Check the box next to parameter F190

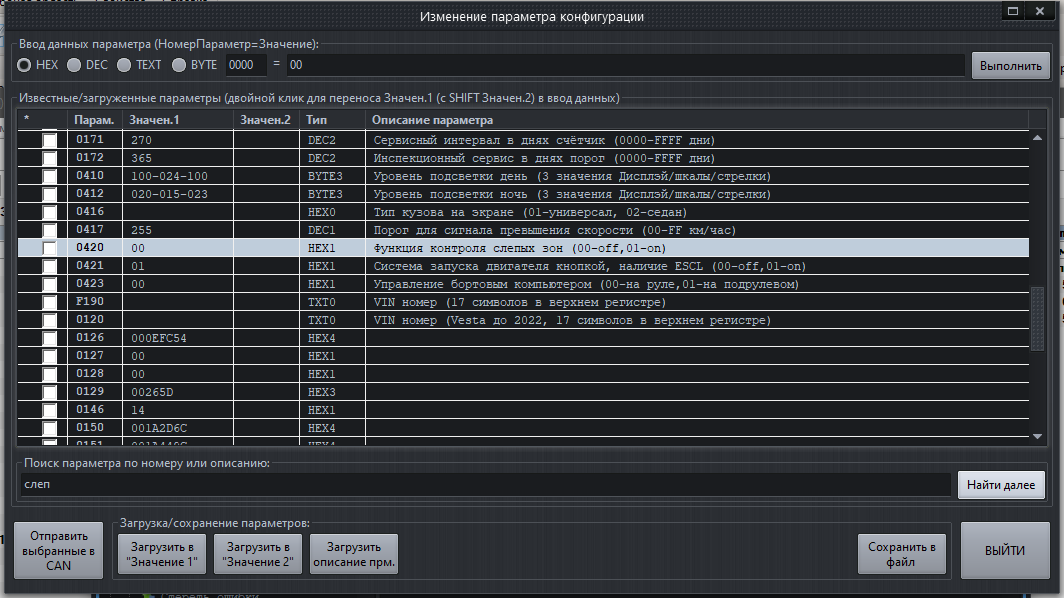pos(49,302)
